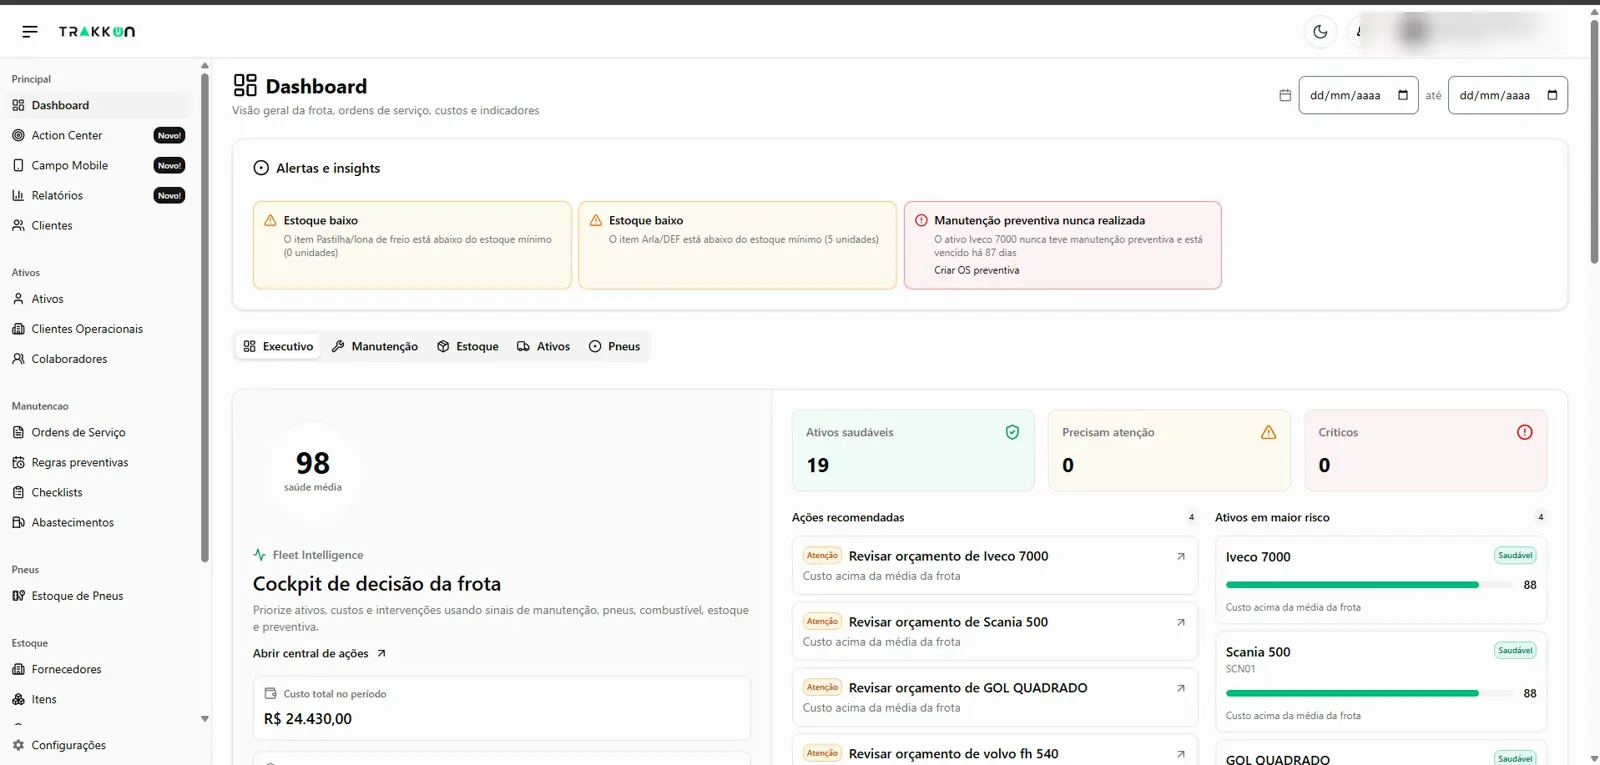Open arrow for 'Revisar orçamento de volvo fh 540'
Viewport: 1600px width, 765px height.
pyautogui.click(x=1181, y=754)
